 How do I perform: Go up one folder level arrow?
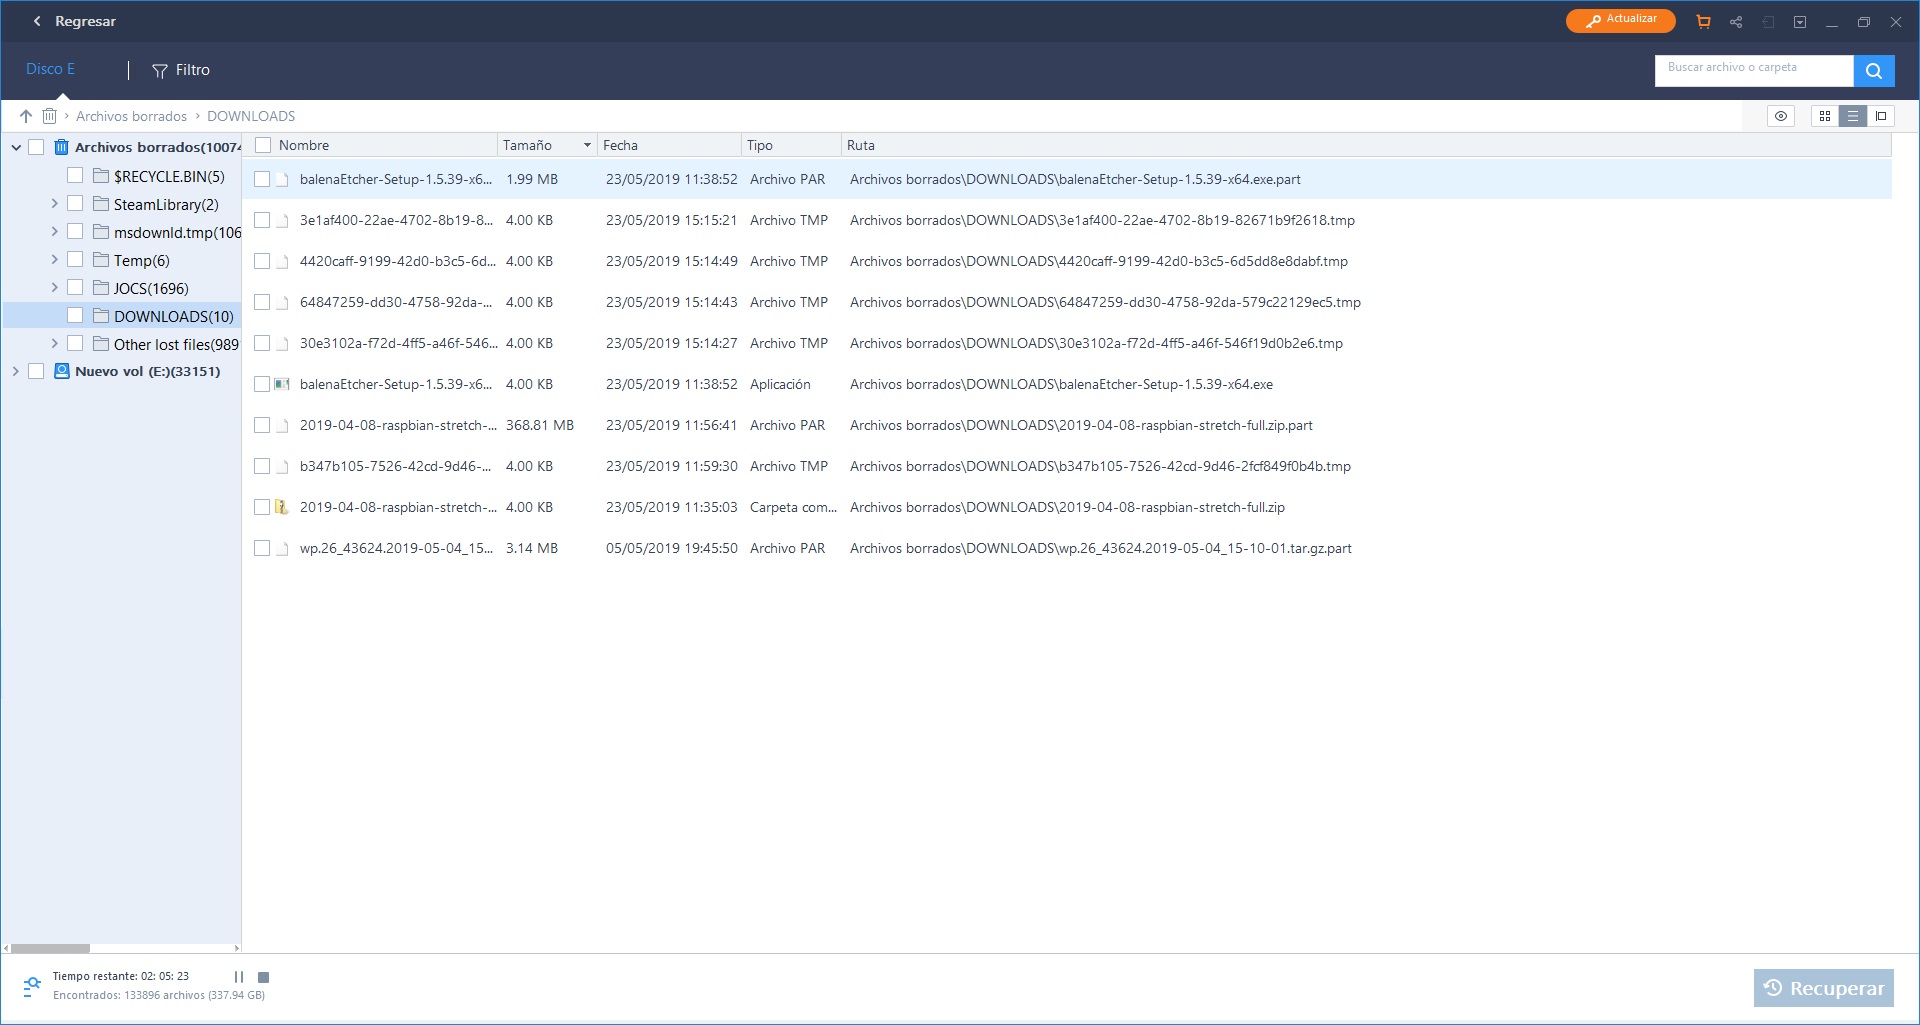click(26, 116)
